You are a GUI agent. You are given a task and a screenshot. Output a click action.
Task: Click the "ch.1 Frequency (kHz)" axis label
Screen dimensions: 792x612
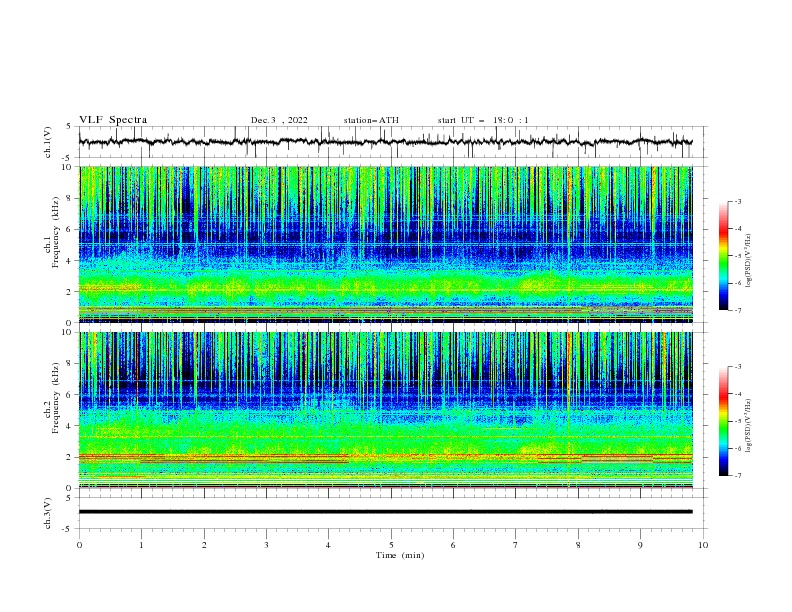[52, 232]
